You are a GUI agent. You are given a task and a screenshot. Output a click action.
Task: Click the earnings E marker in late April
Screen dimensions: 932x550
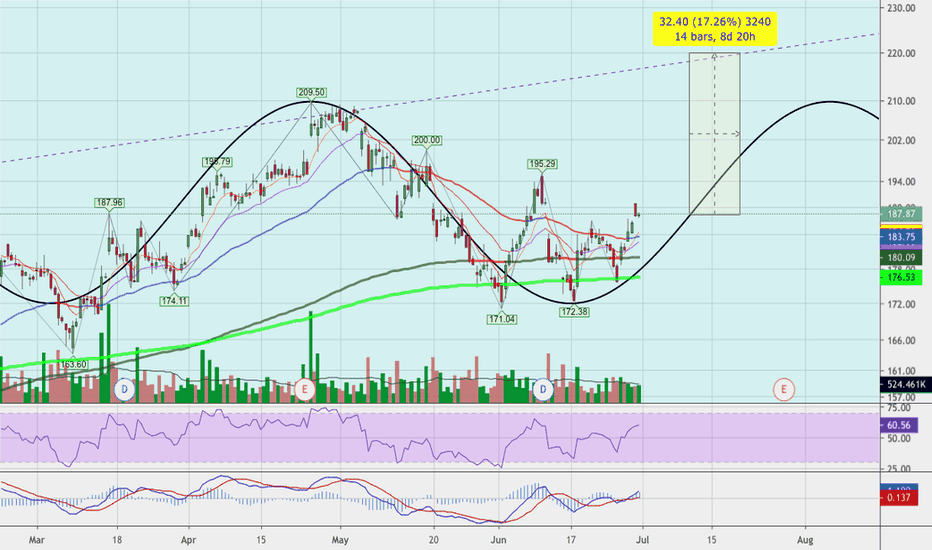coord(305,390)
